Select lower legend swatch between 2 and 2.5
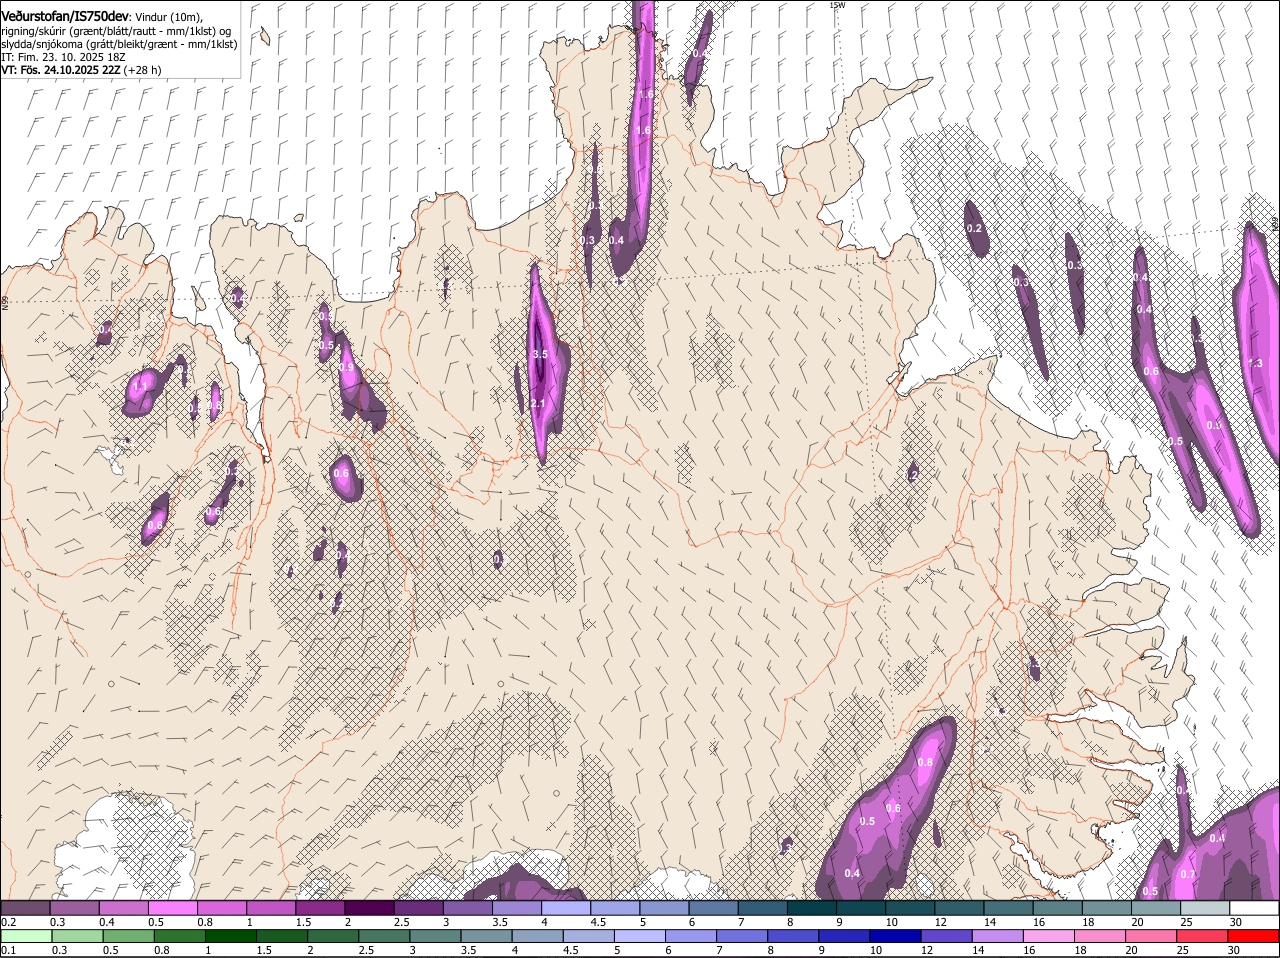Viewport: 1280px width, 958px height. (x=332, y=936)
